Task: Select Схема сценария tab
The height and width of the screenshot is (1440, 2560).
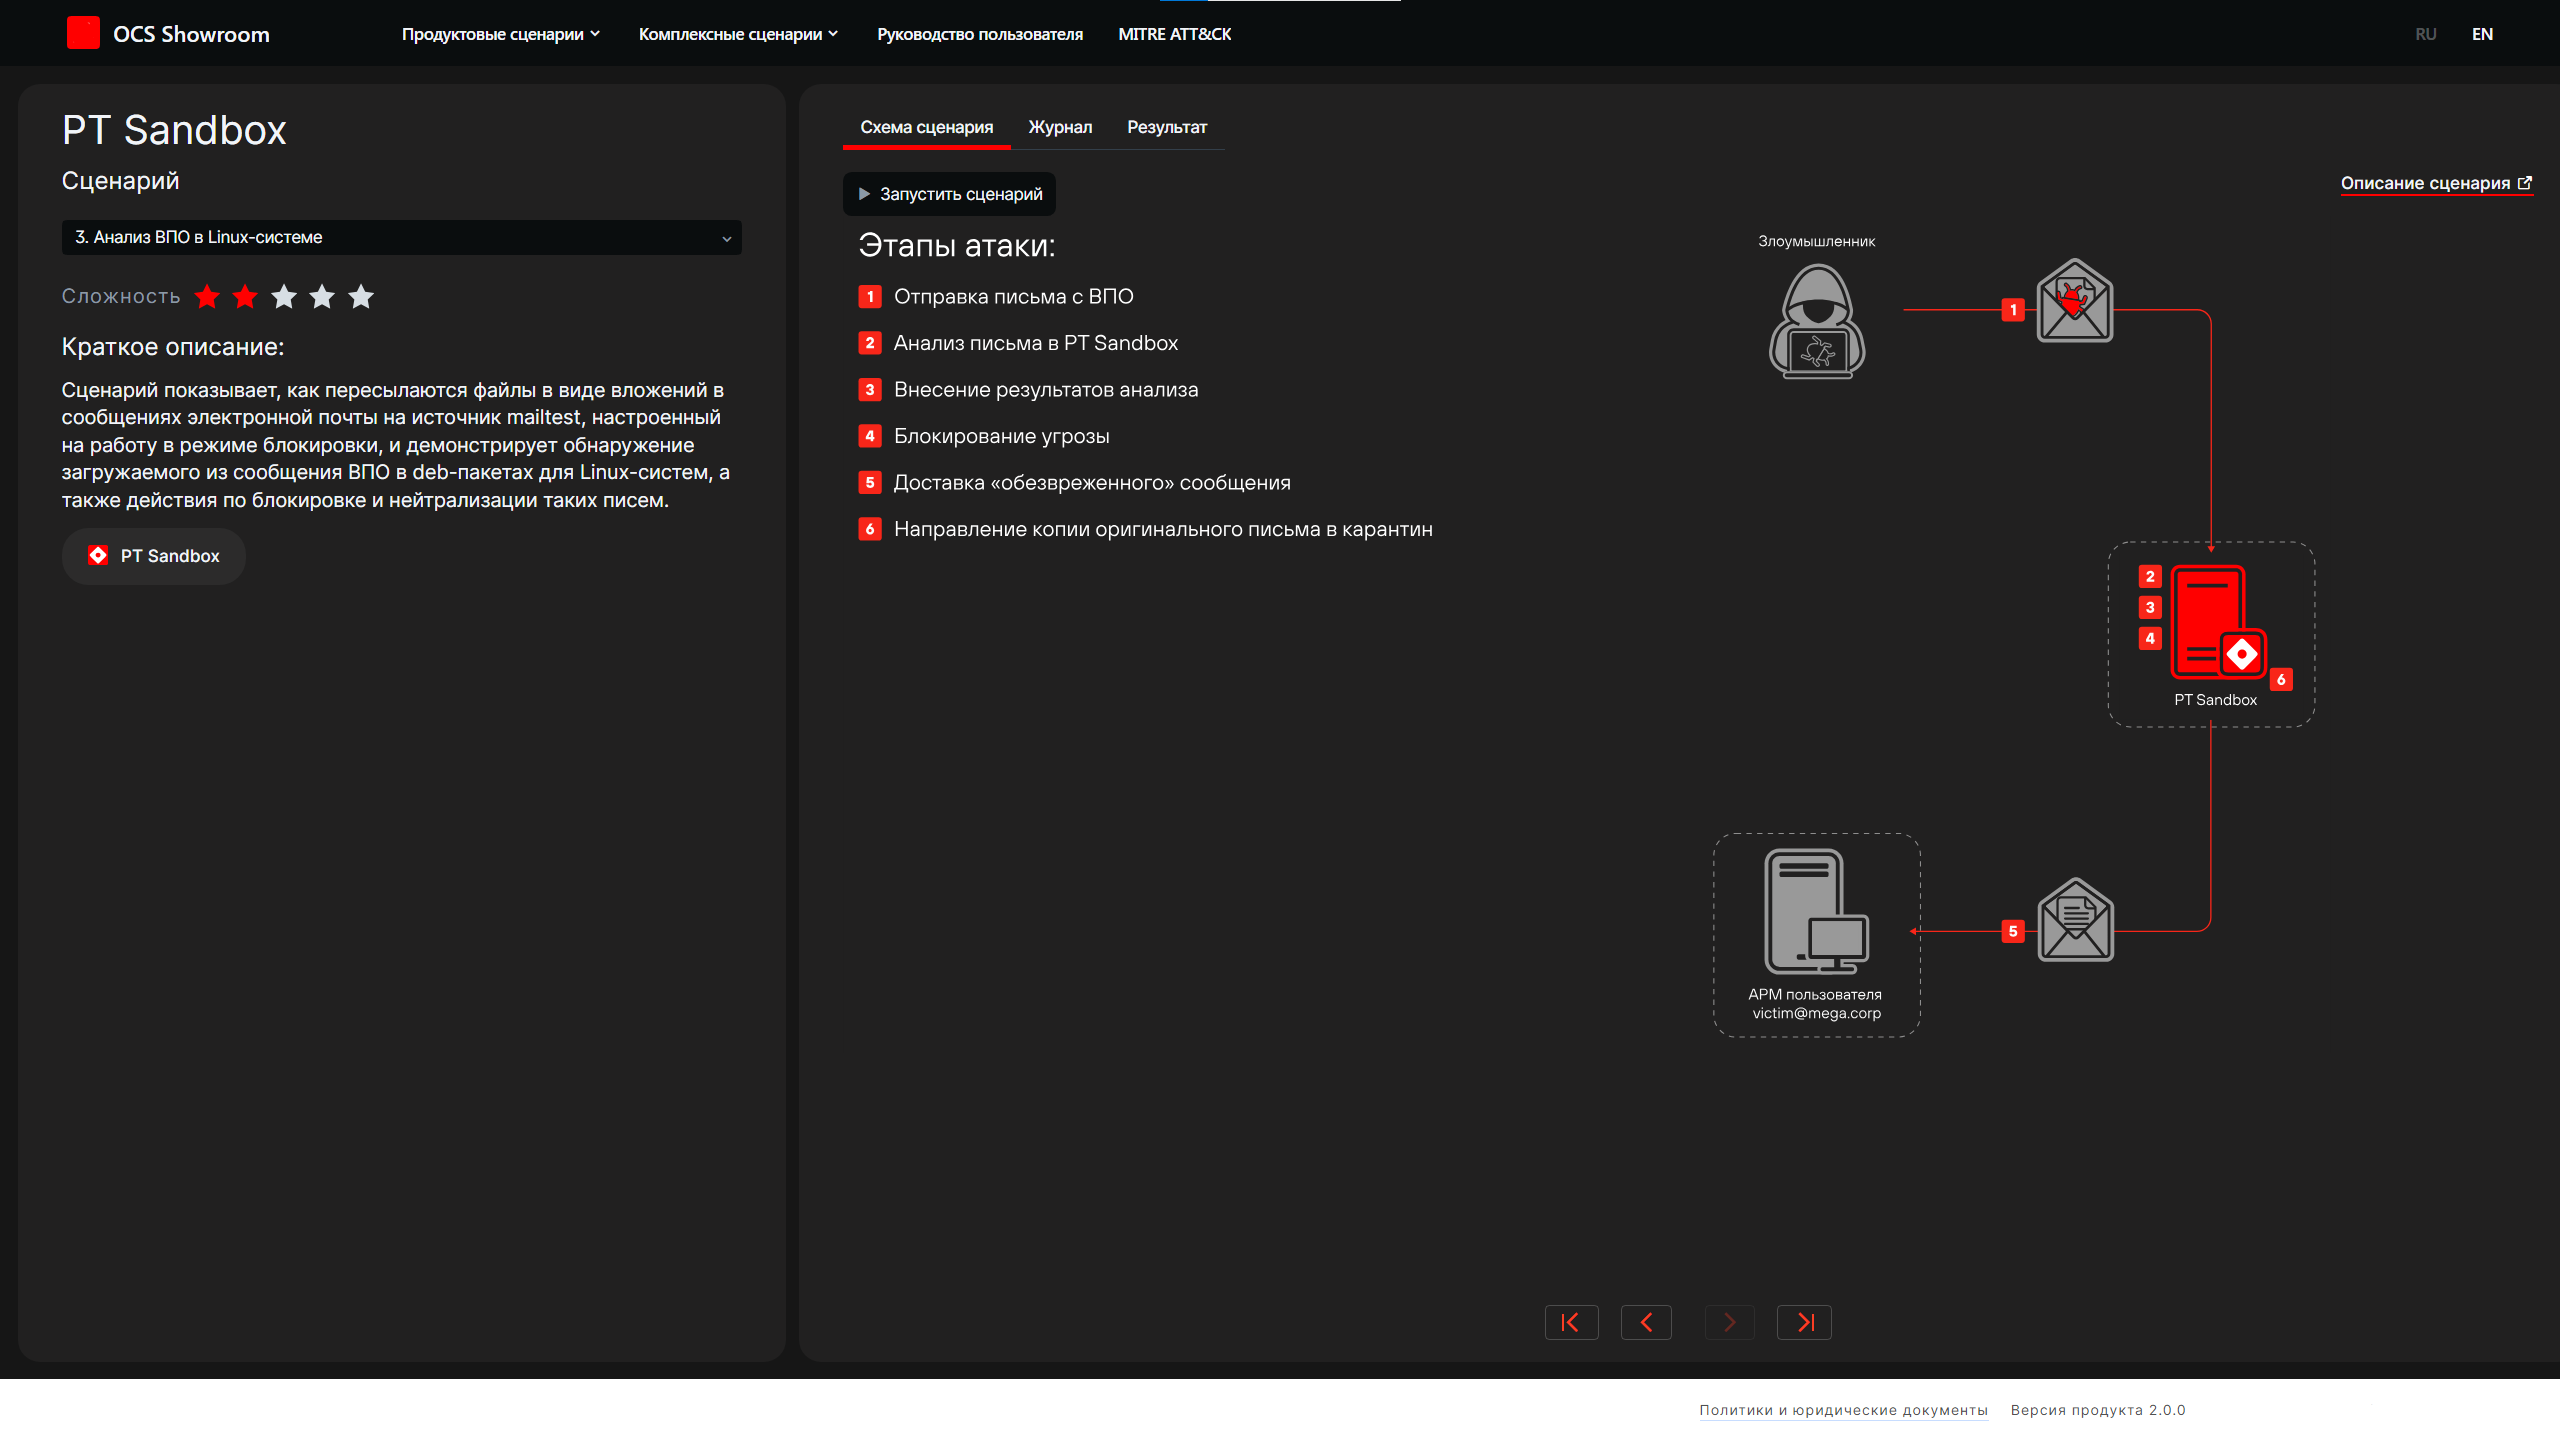Action: (926, 127)
